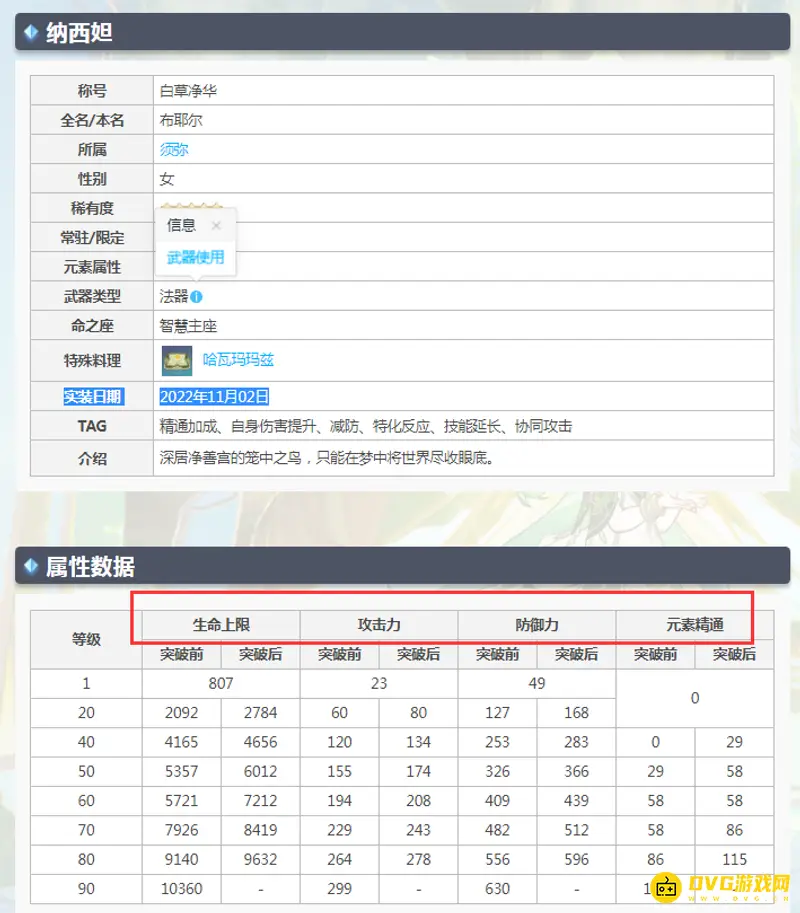This screenshot has width=800, height=913.
Task: Select the 防御力 column header
Action: (x=537, y=625)
